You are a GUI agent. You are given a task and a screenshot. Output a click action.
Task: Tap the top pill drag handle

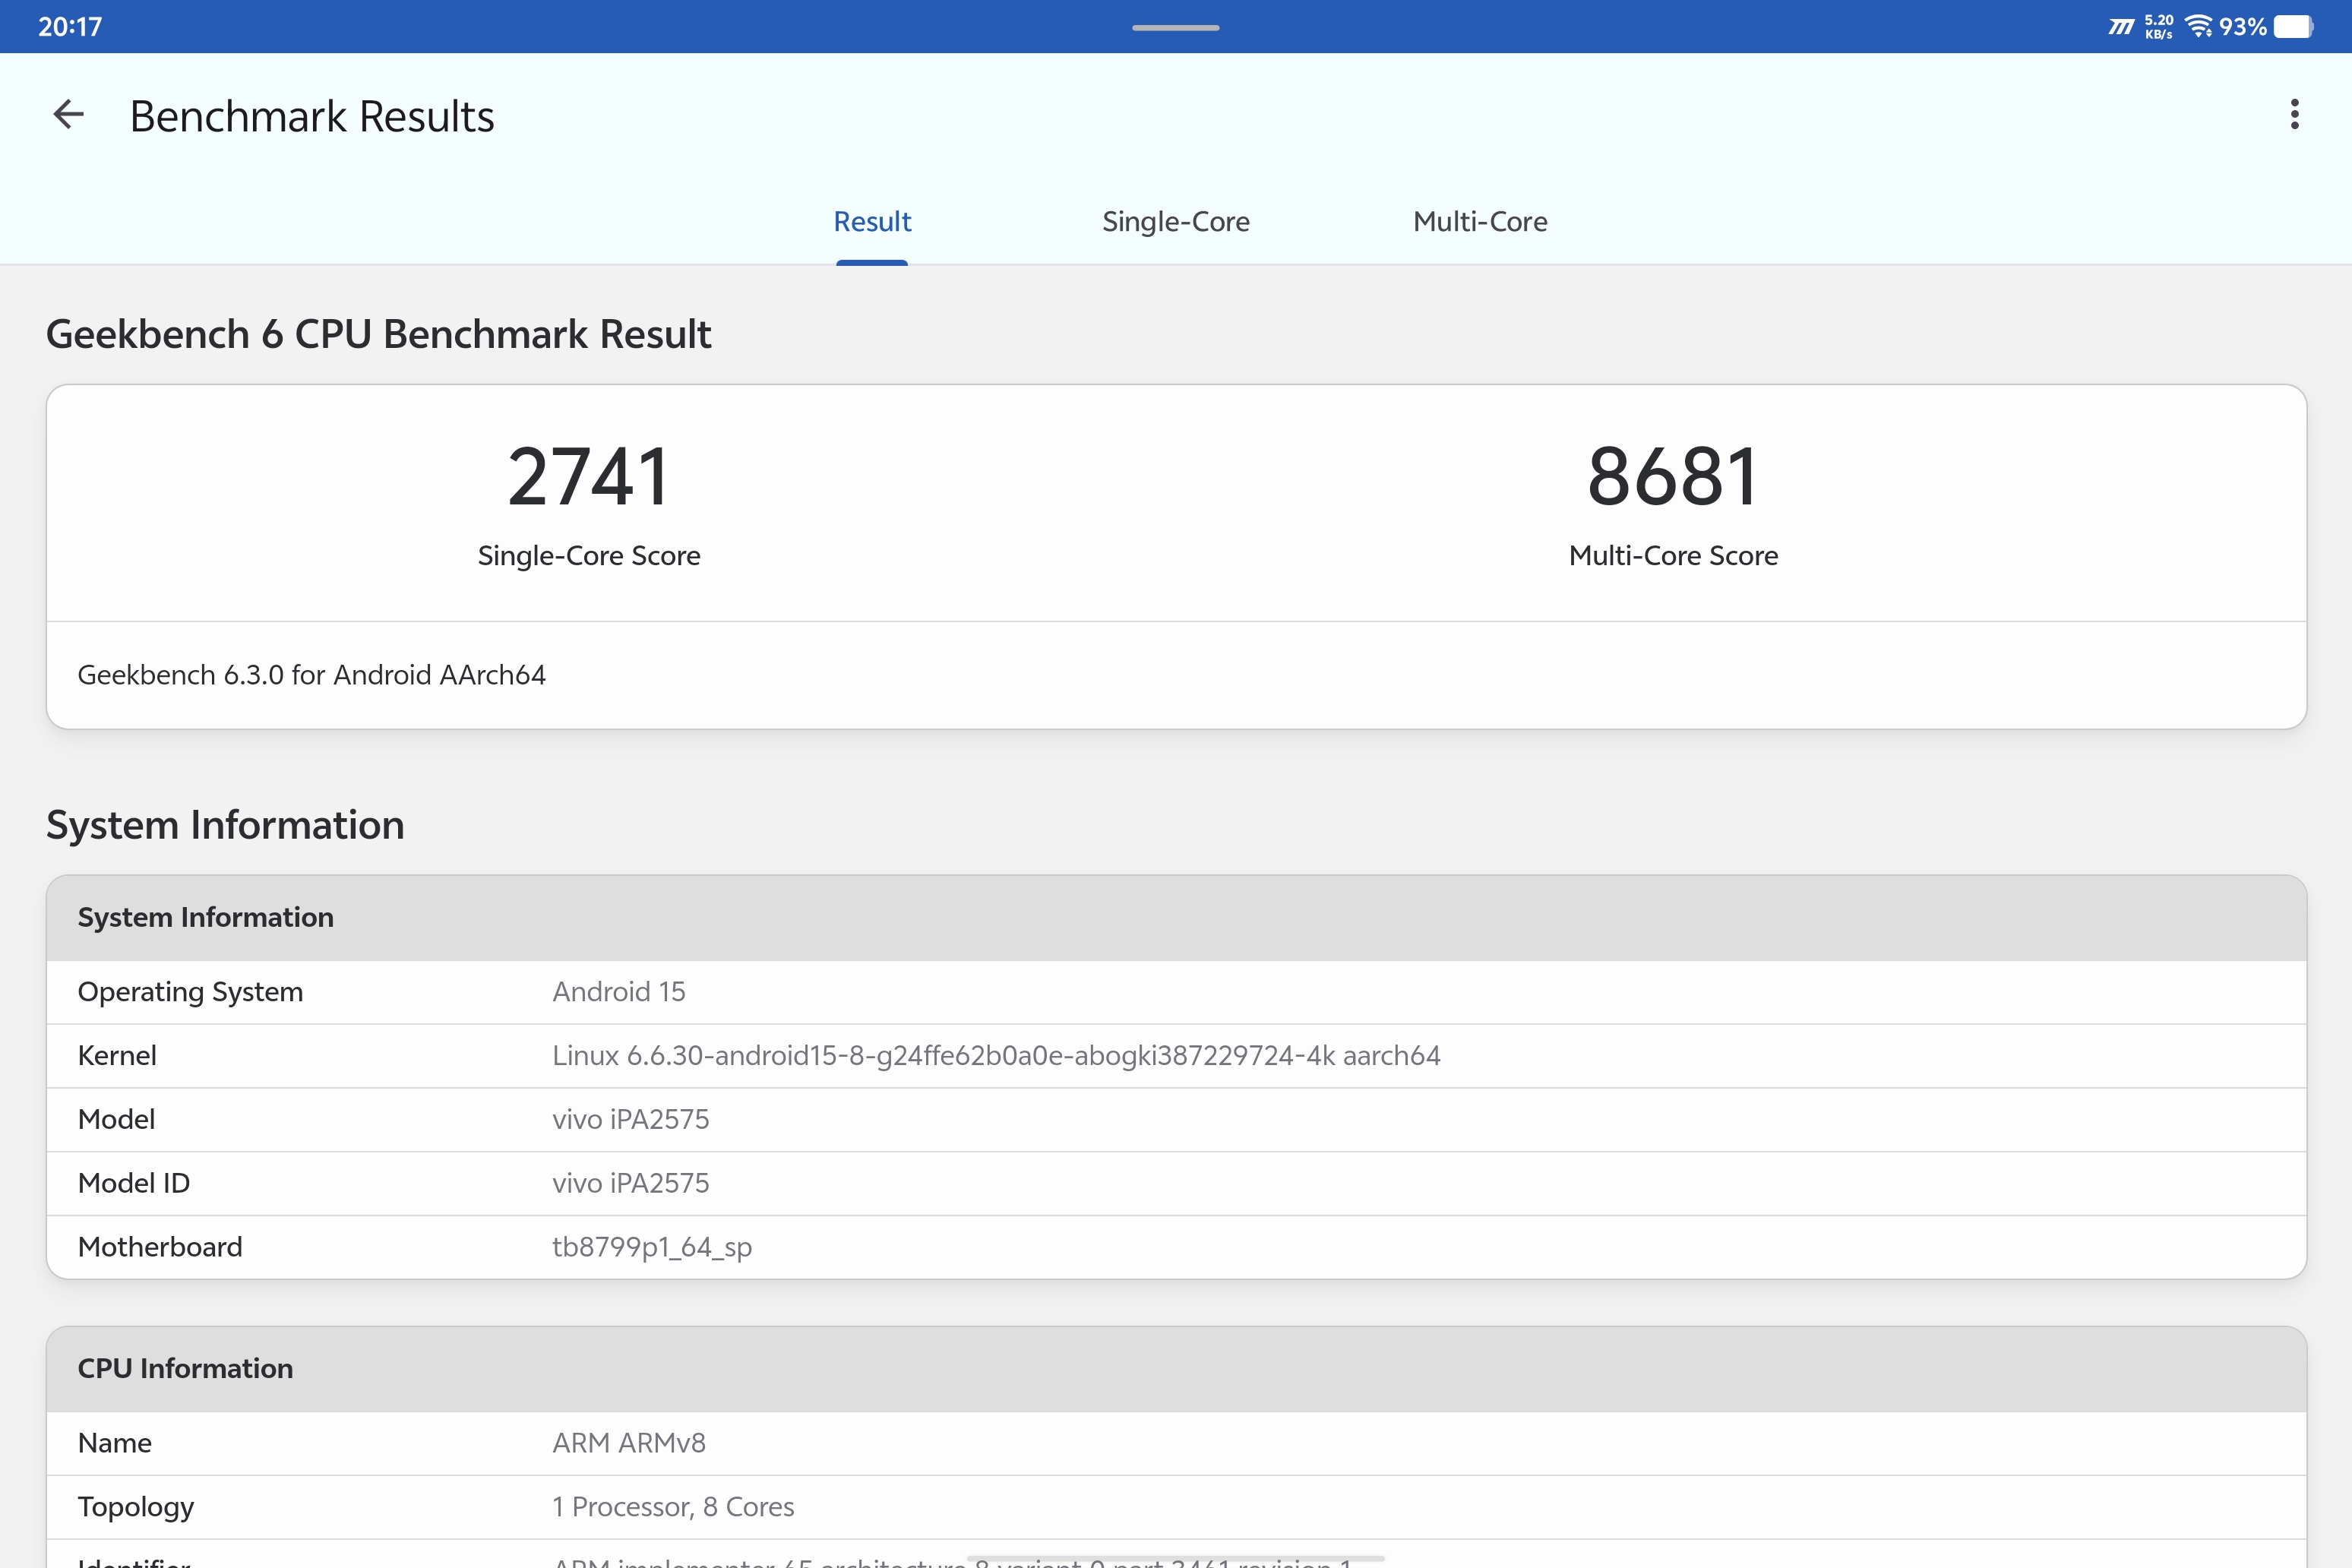[1176, 28]
